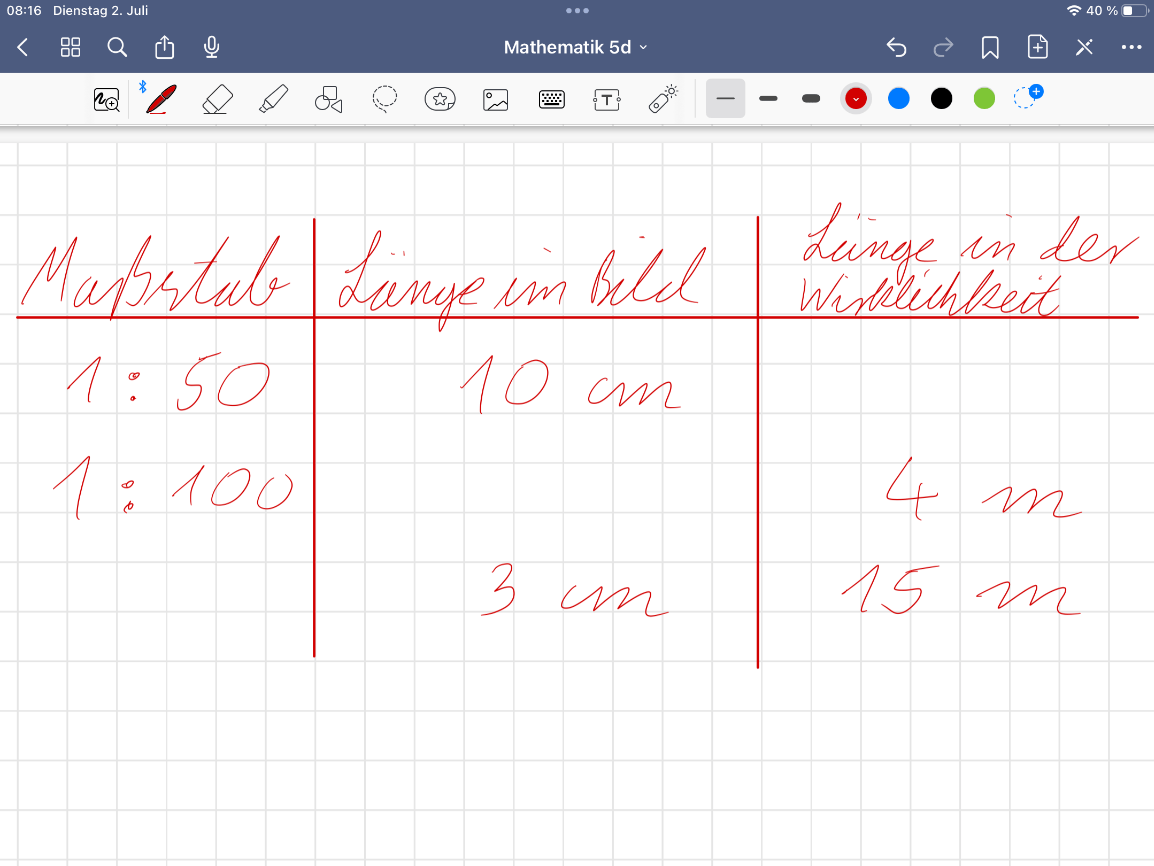Viewport: 1154px width, 866px height.
Task: Open the image insert tool
Action: (x=495, y=98)
